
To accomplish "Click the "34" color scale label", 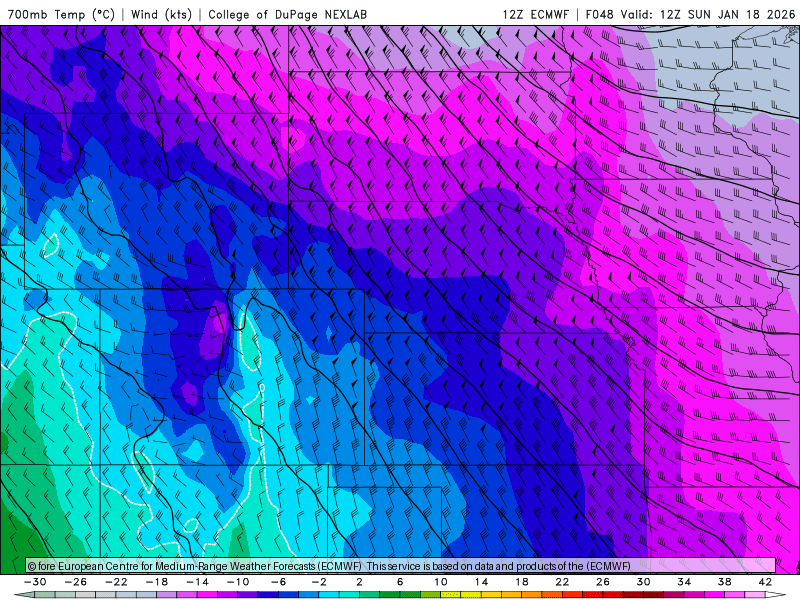I will [x=684, y=582].
